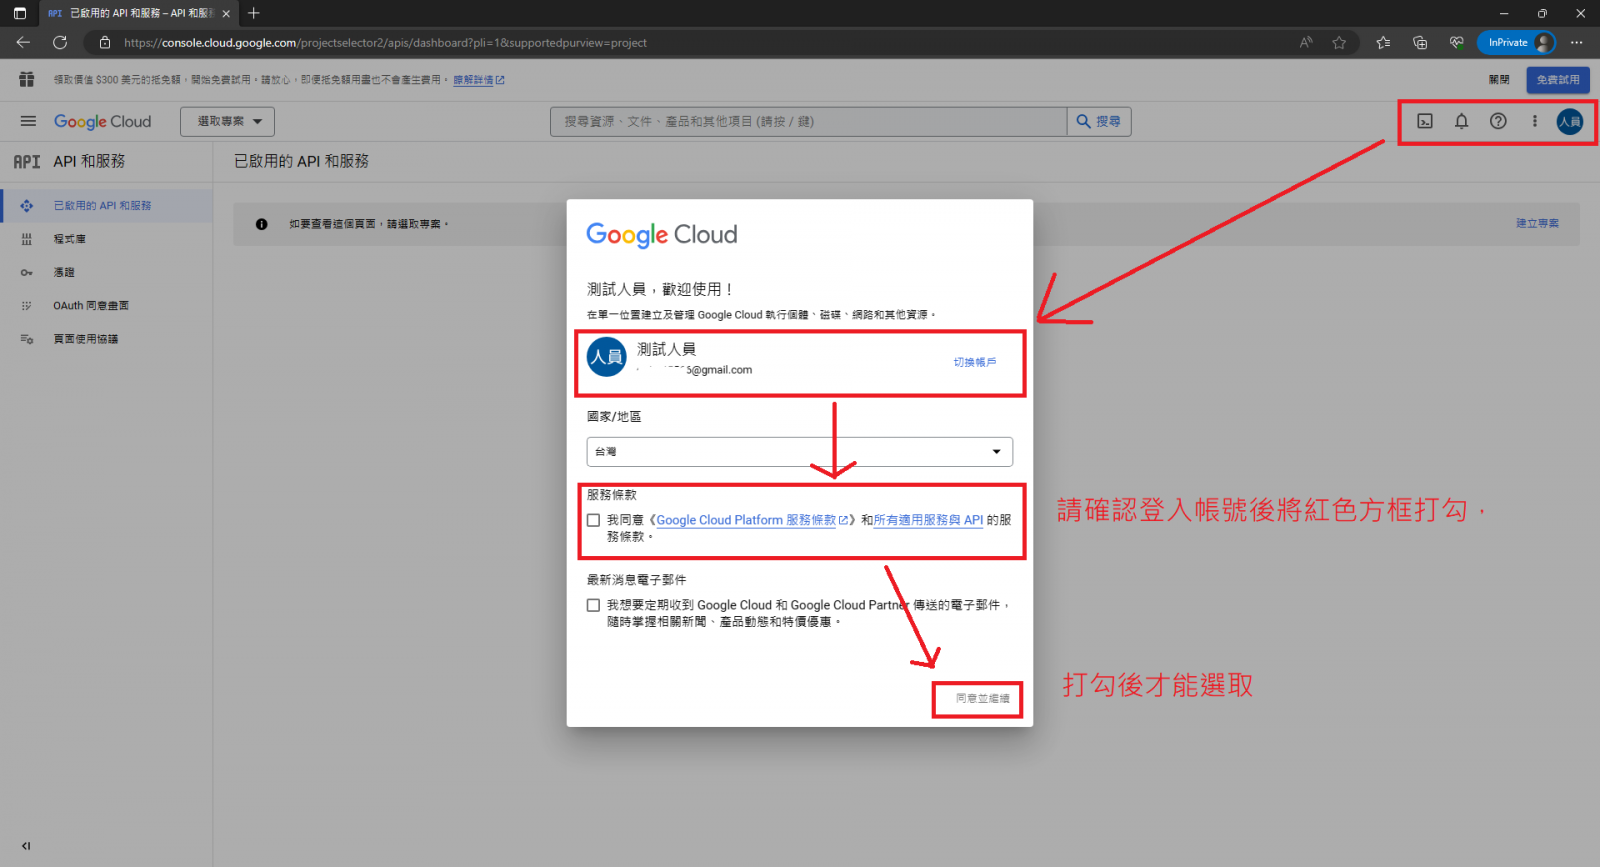Open the help question mark icon
Screen dimensions: 1600x867
click(x=1498, y=121)
